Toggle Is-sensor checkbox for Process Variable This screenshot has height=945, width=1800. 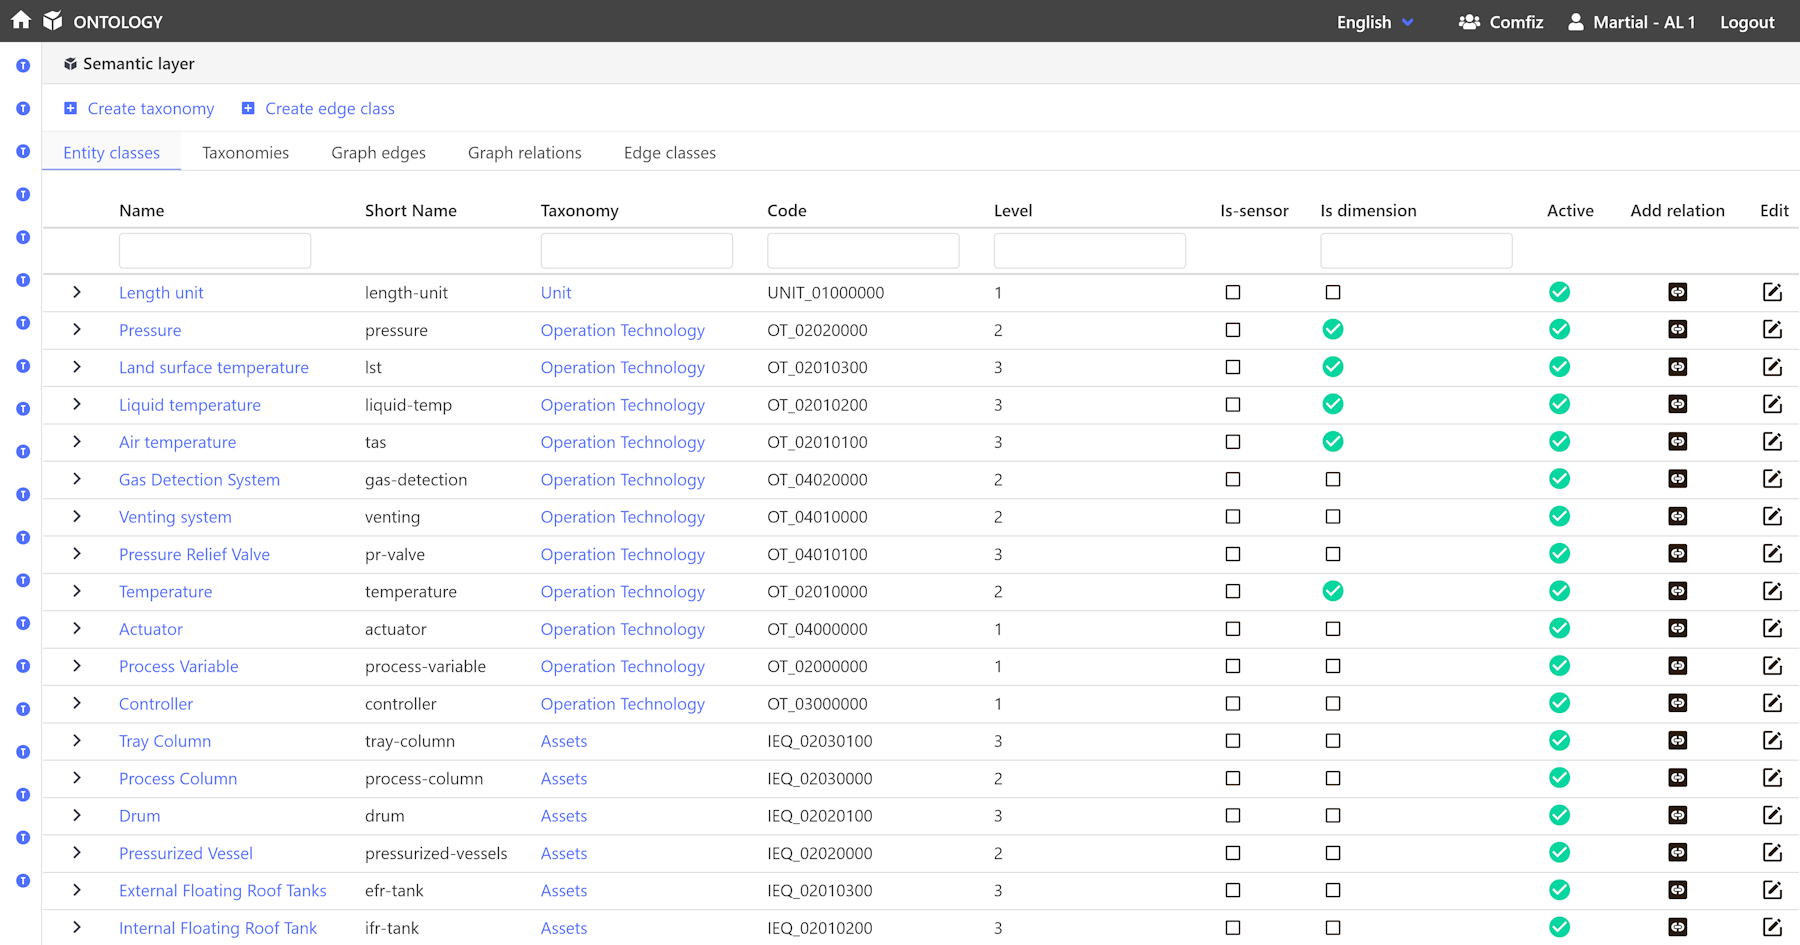pyautogui.click(x=1233, y=666)
